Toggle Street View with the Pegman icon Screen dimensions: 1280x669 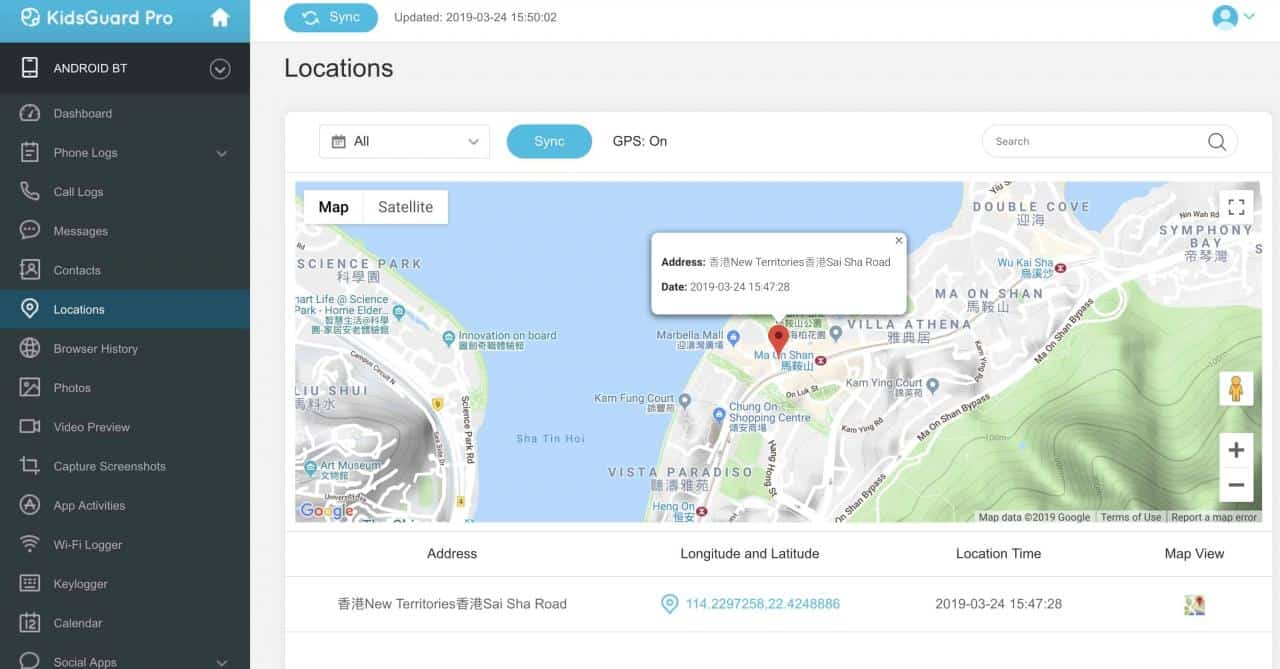click(x=1236, y=388)
